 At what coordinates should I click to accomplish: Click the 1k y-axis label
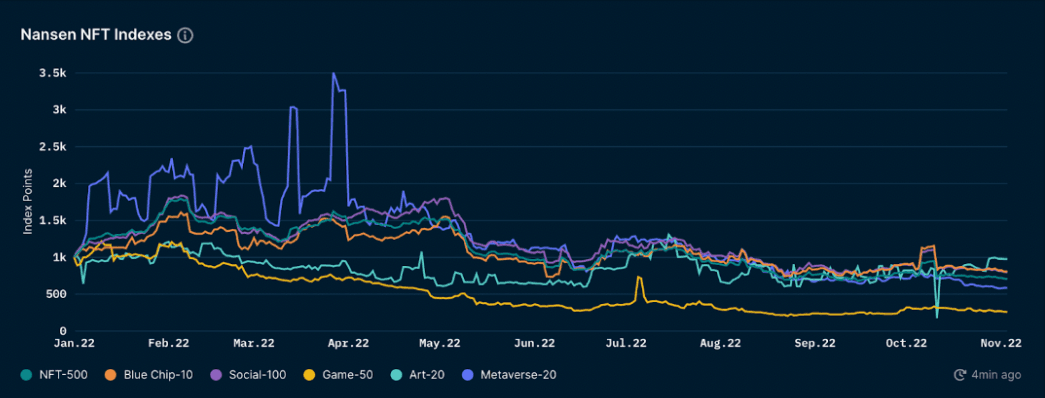(59, 257)
